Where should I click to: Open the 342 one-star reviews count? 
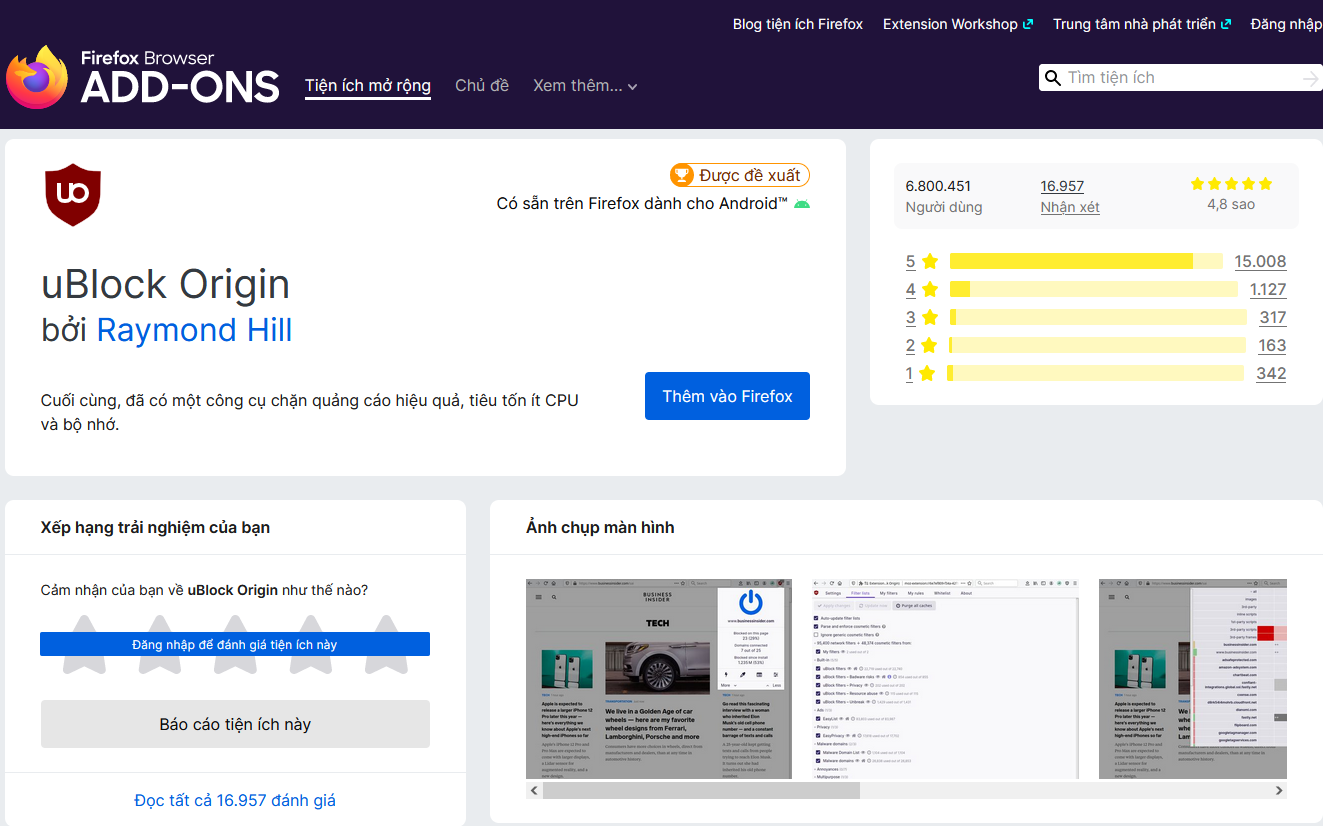tap(1271, 374)
